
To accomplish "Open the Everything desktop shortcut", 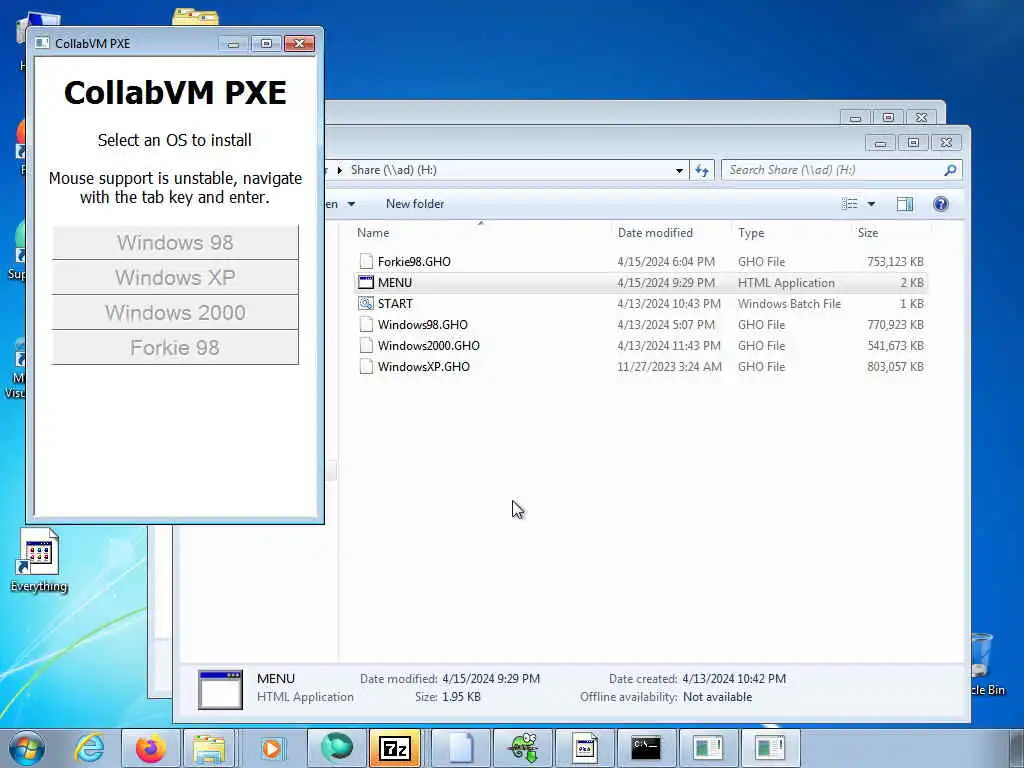I will click(39, 560).
